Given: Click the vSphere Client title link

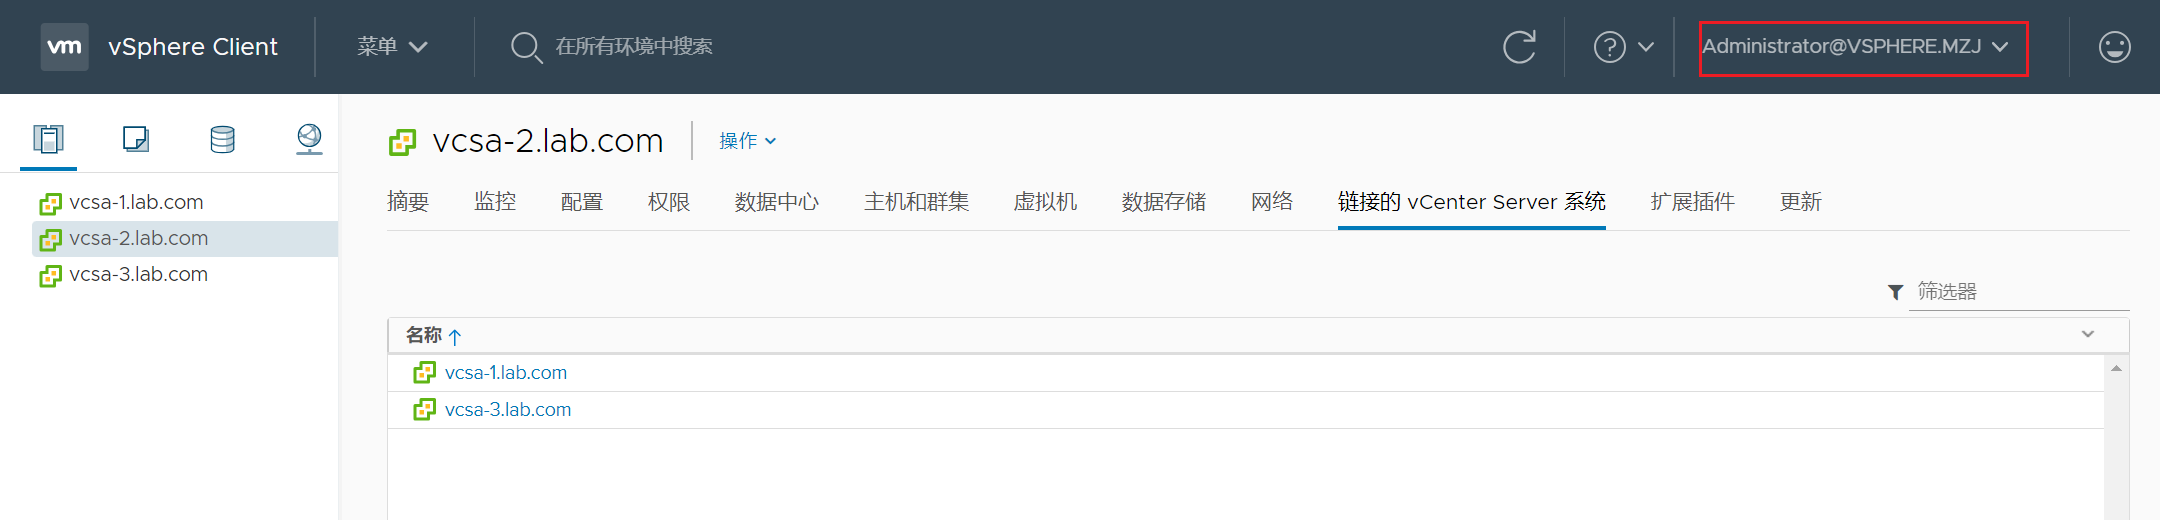Looking at the screenshot, I should coord(193,47).
